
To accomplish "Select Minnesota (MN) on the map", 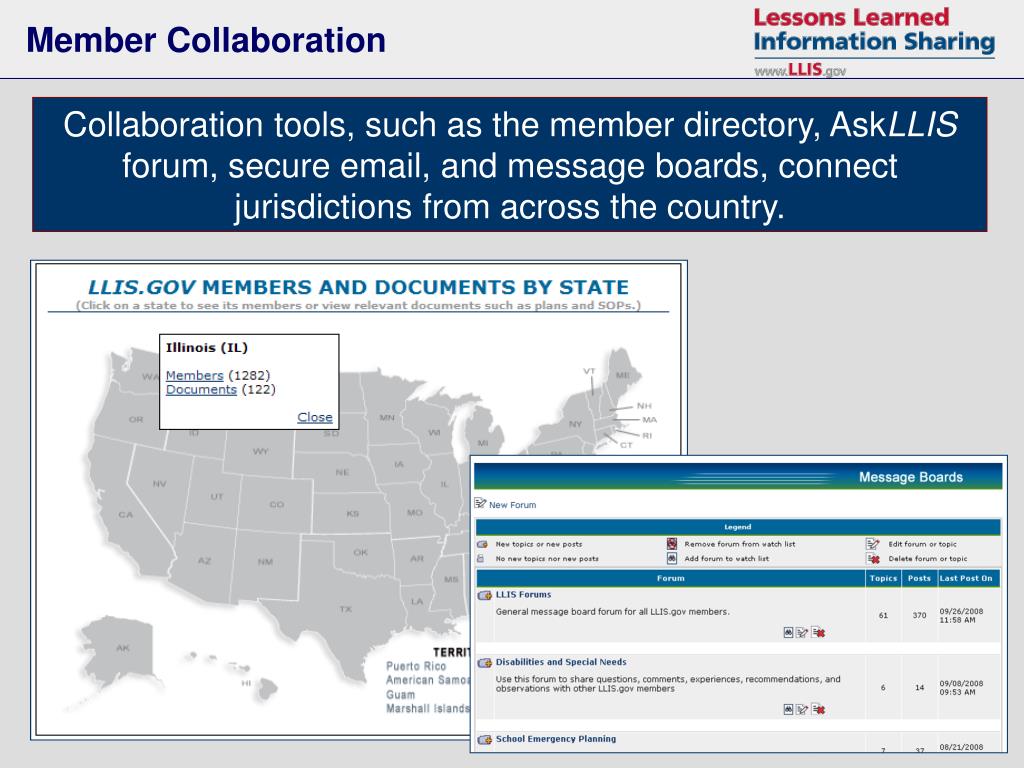I will pos(387,417).
